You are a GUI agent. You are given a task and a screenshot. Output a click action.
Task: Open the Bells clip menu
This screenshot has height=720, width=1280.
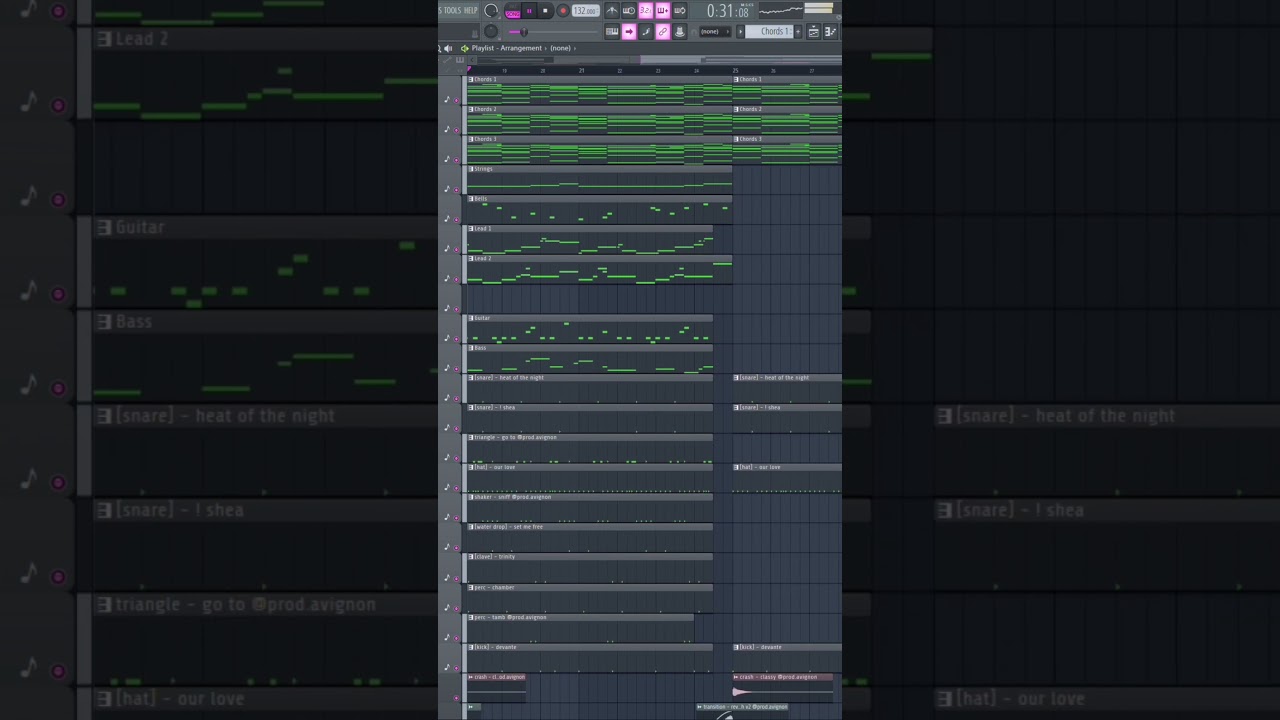click(471, 199)
